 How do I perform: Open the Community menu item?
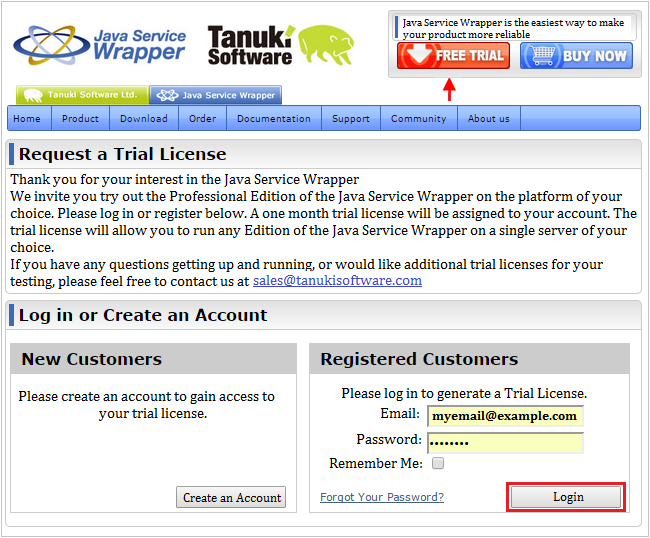point(419,119)
